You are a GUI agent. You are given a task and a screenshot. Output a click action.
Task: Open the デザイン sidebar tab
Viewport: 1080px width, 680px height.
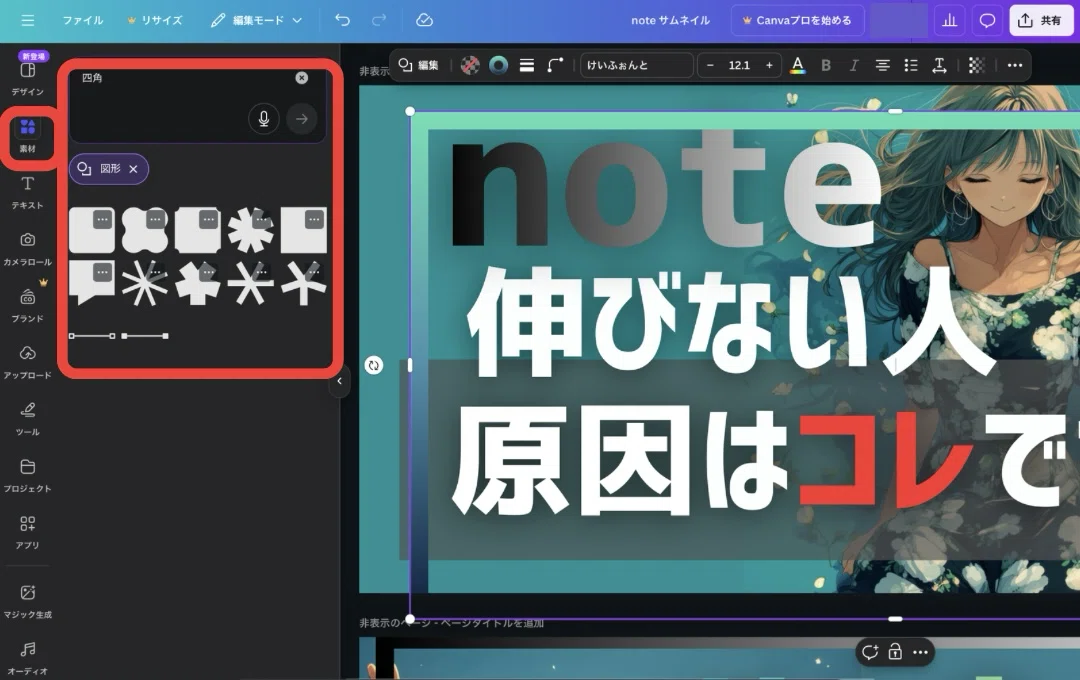(28, 78)
